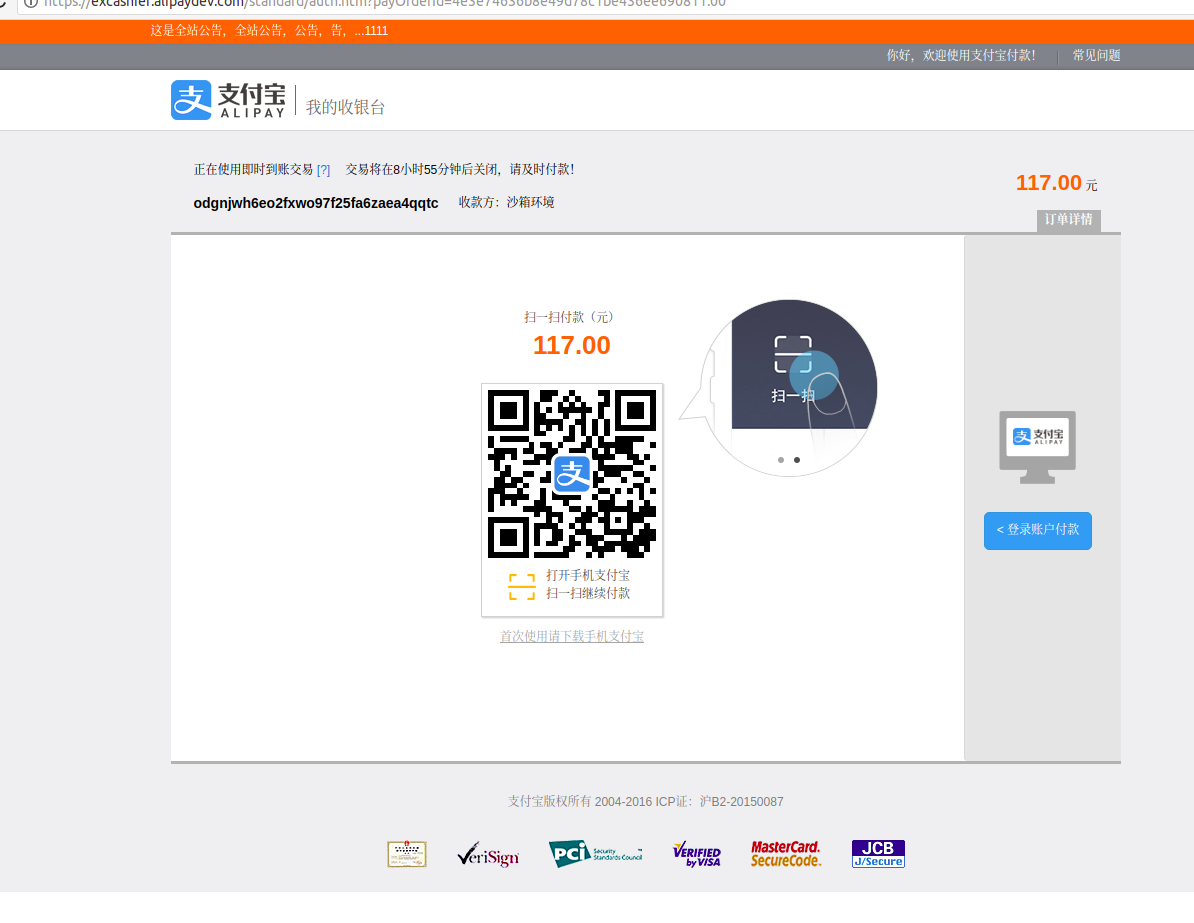The image size is (1194, 923).
Task: Click the orange scan-frame icon below the QR code
Action: [x=522, y=586]
